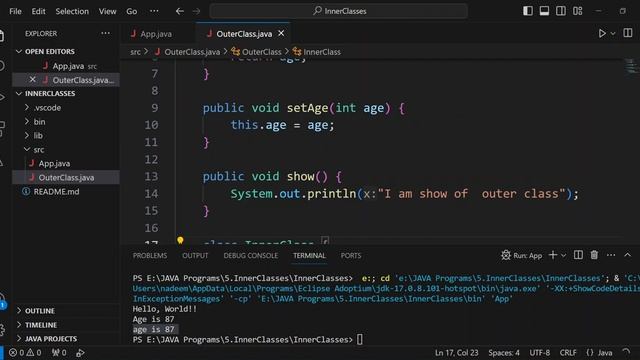Image resolution: width=640 pixels, height=360 pixels.
Task: Select the Run: App terminal entry
Action: coord(522,256)
